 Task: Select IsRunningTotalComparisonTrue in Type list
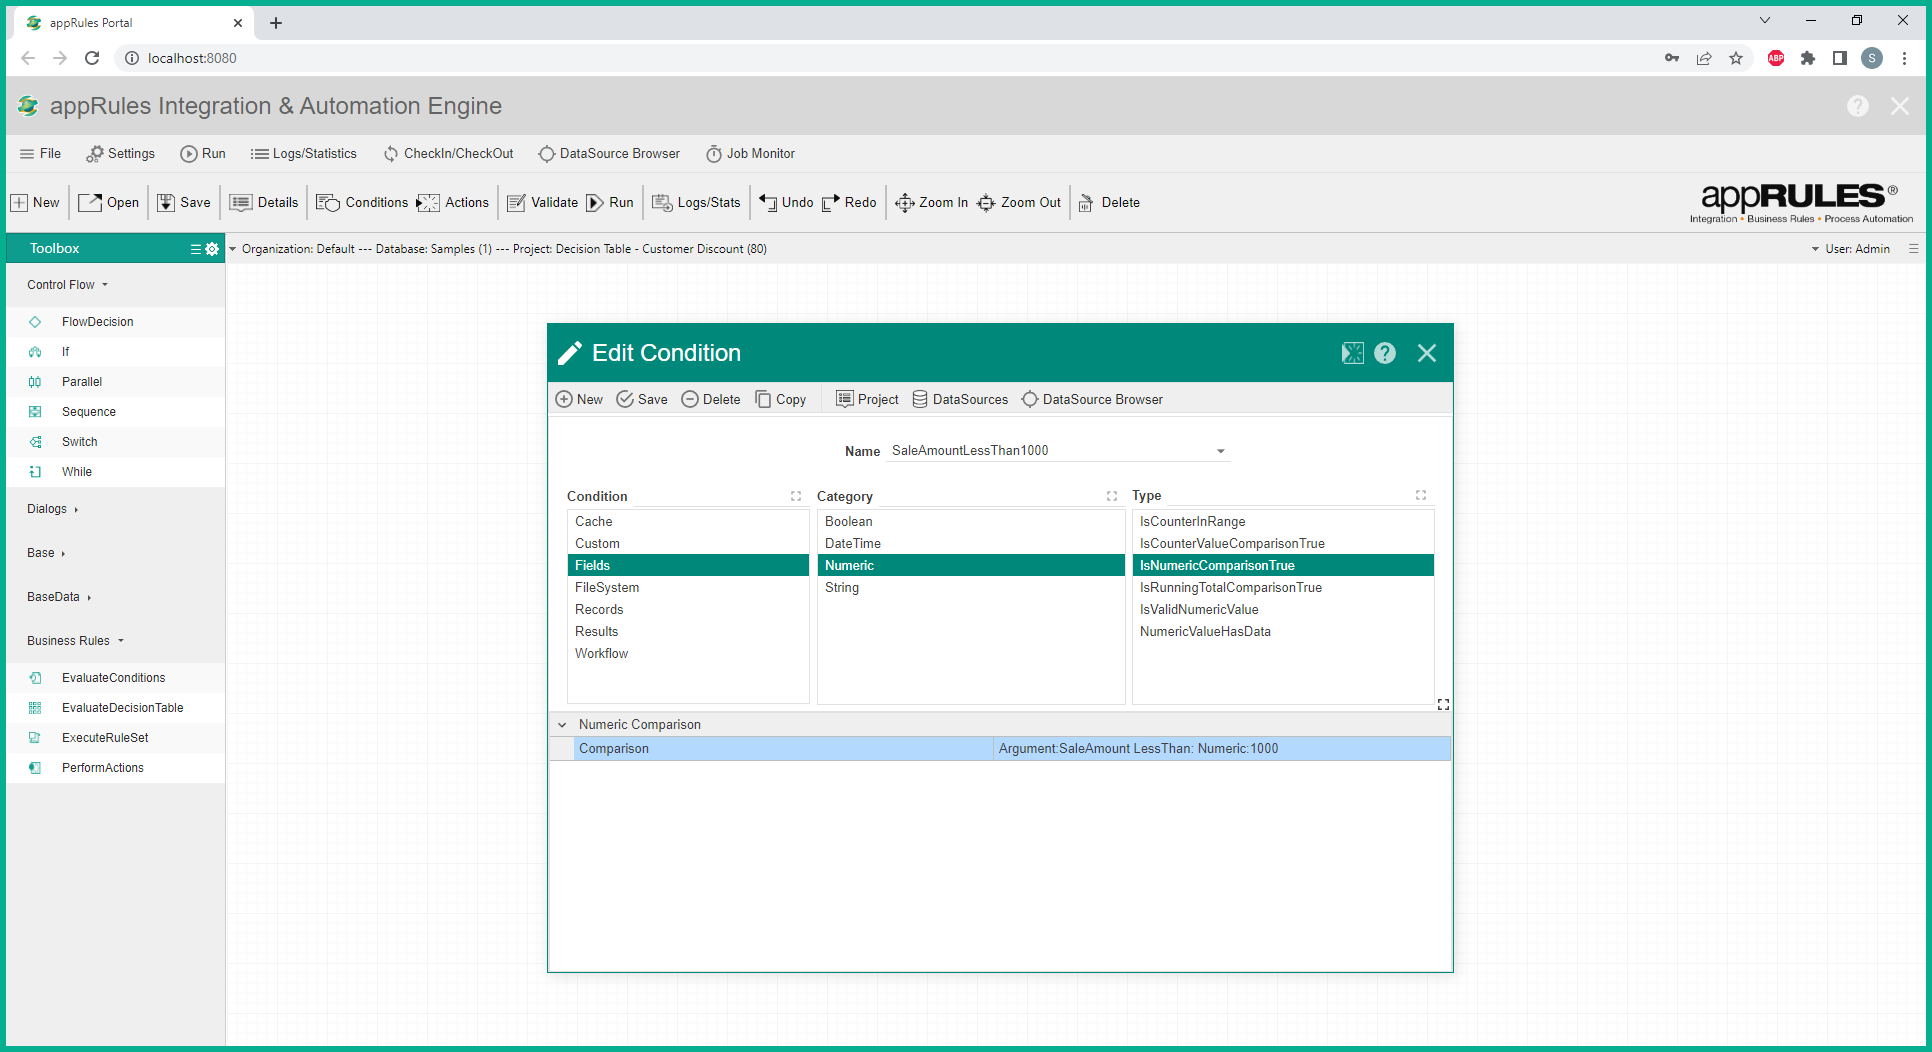[x=1230, y=588]
